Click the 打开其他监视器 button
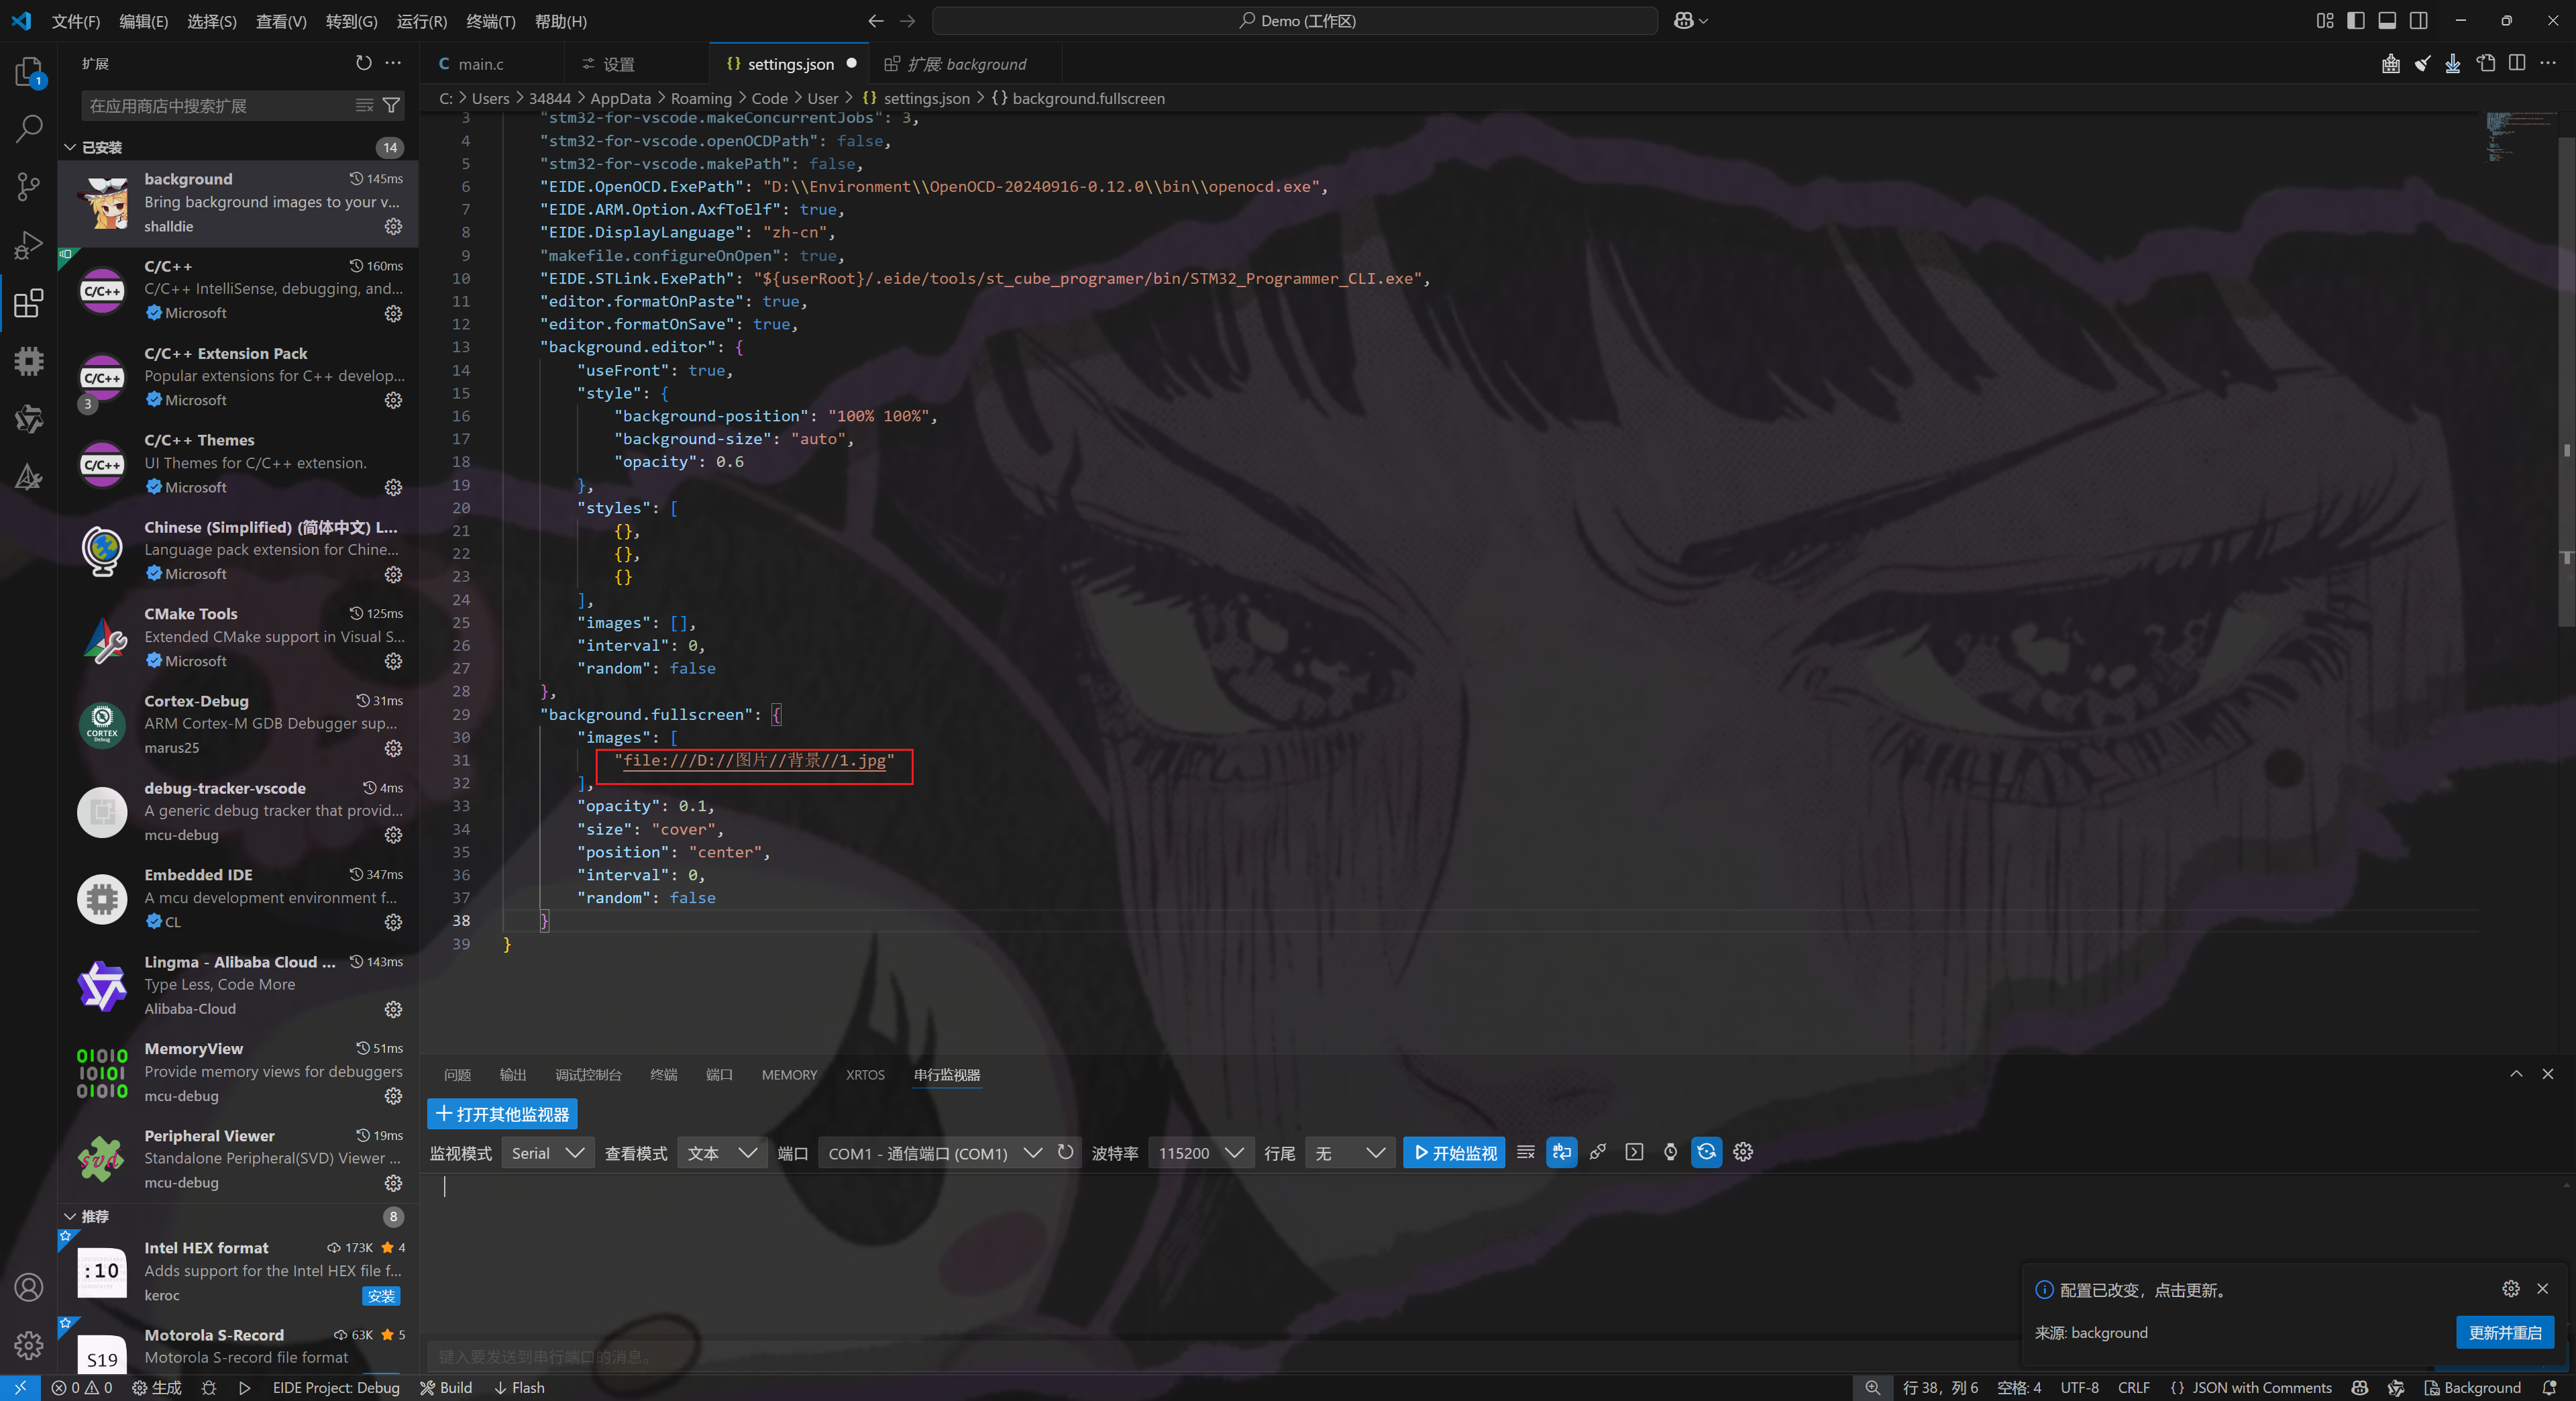 click(x=502, y=1114)
